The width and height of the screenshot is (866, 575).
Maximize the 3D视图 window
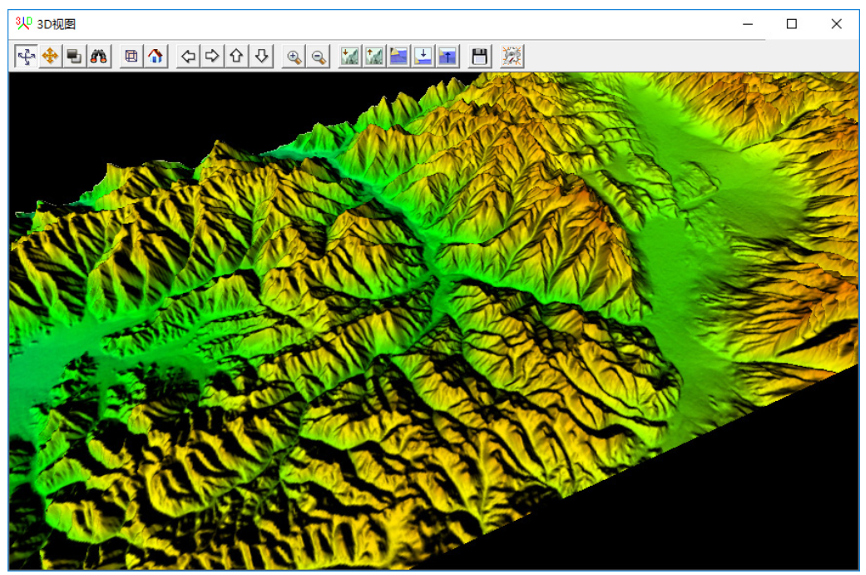pos(791,24)
